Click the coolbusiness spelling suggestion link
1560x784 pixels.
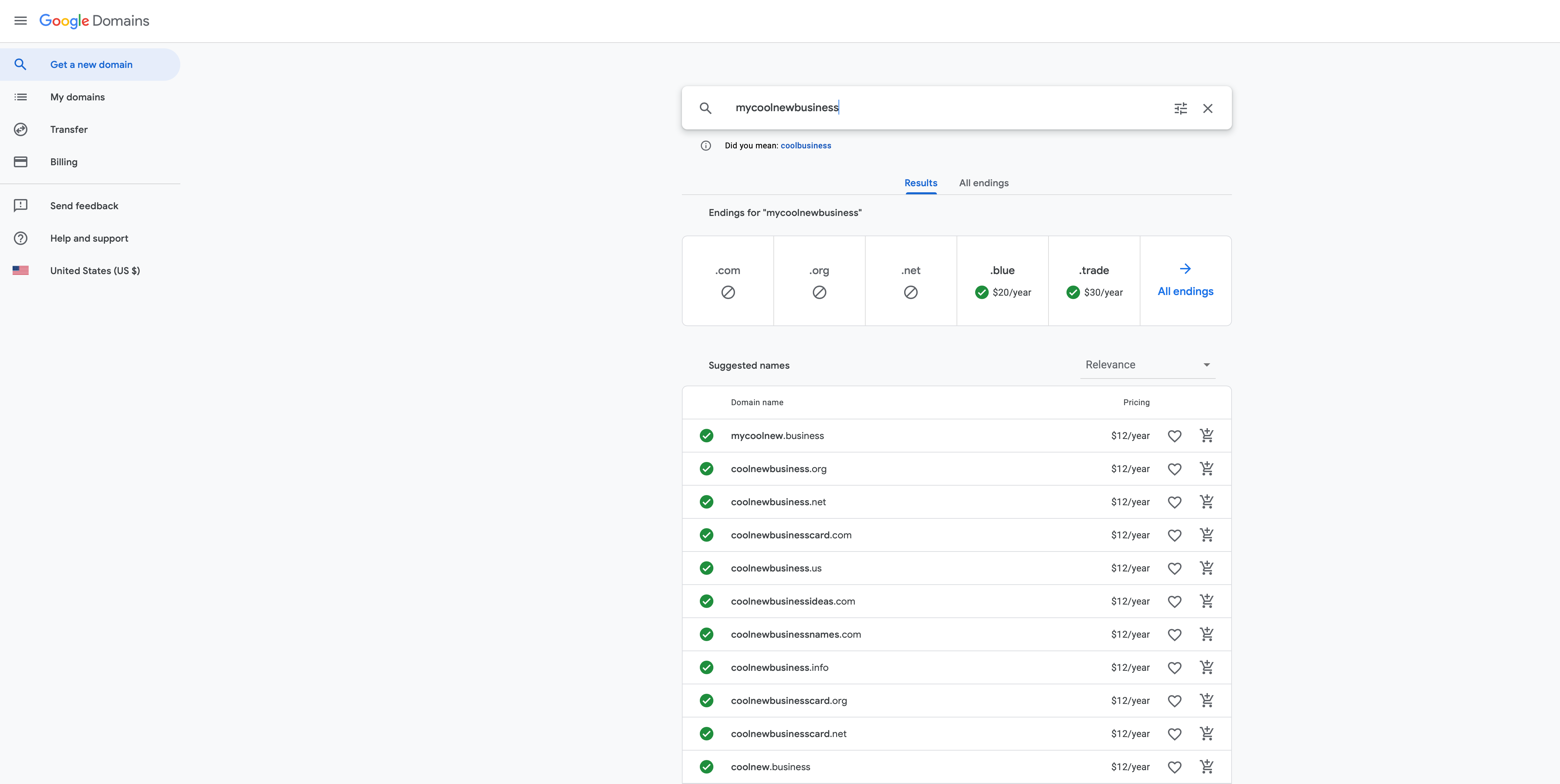805,145
